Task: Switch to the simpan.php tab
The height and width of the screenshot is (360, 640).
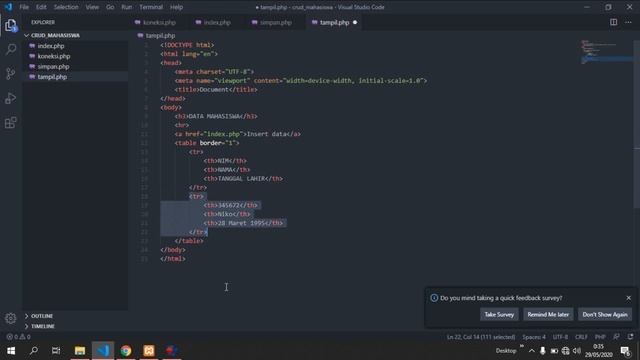Action: [276, 22]
